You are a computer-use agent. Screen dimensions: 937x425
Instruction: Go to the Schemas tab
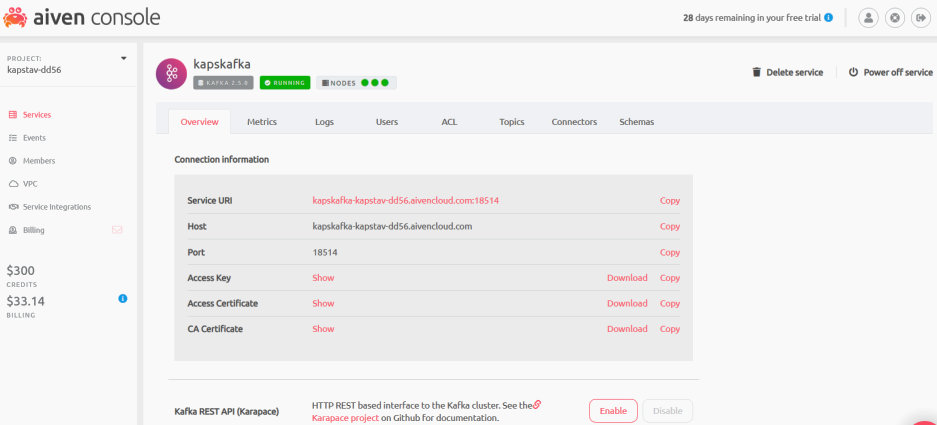(x=636, y=122)
